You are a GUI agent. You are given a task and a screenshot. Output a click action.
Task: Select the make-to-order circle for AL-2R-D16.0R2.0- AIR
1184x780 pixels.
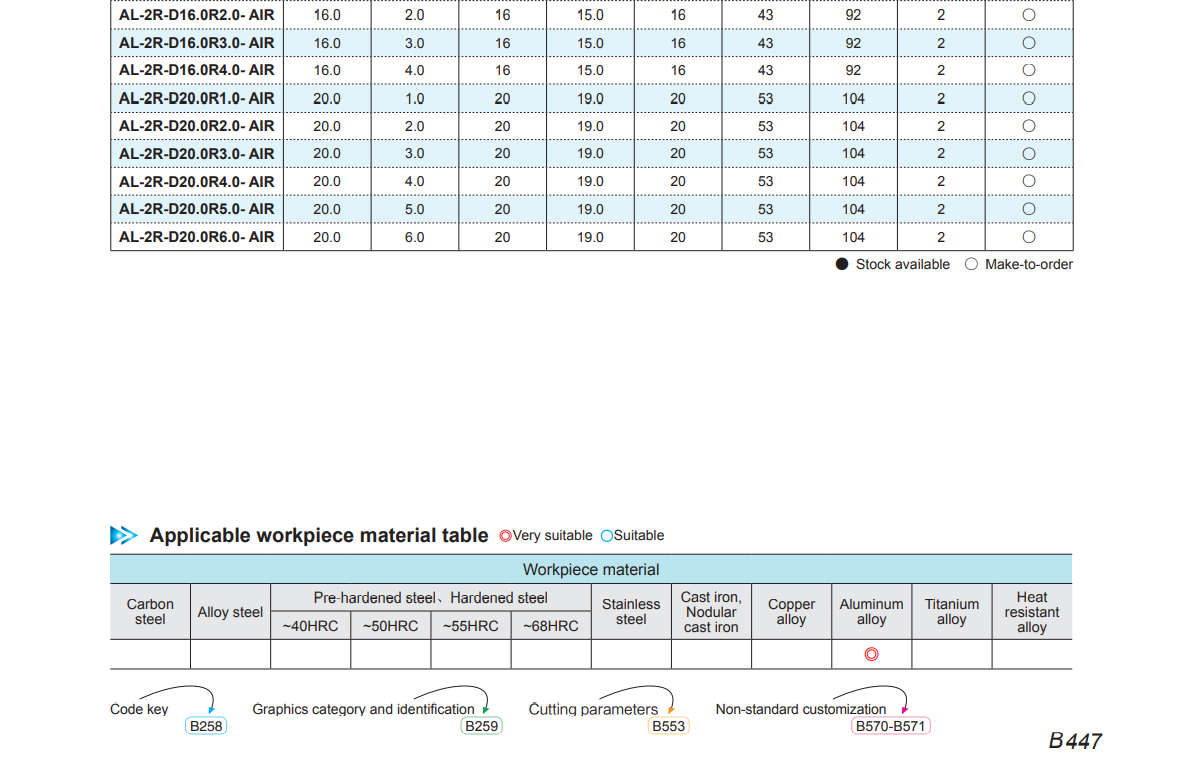tap(1028, 15)
